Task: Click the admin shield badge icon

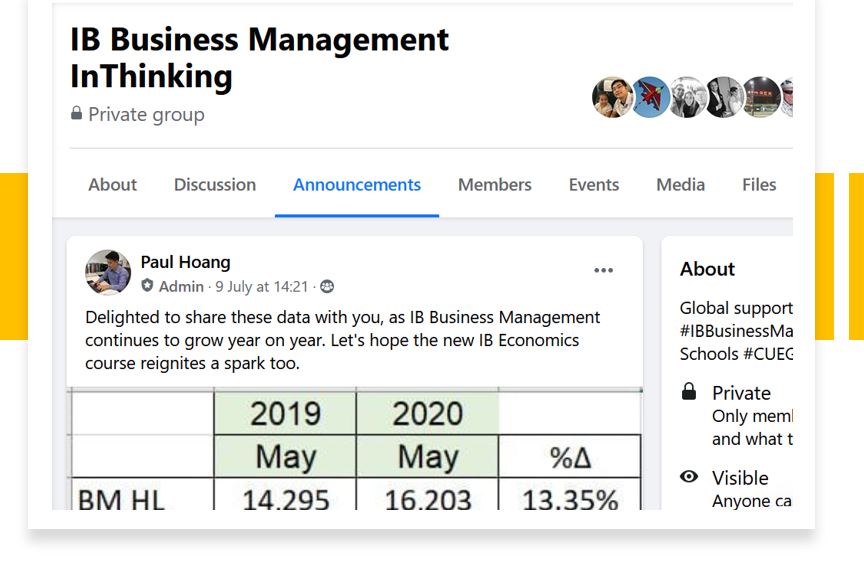Action: click(x=148, y=287)
